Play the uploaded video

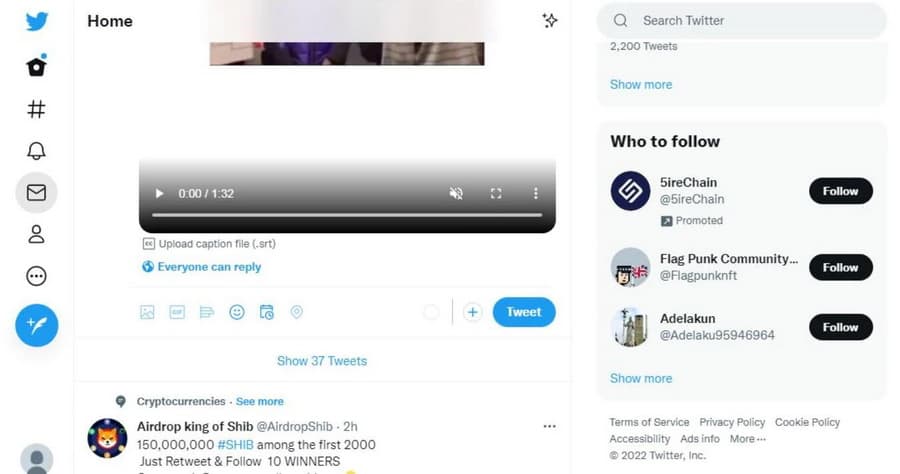point(159,193)
